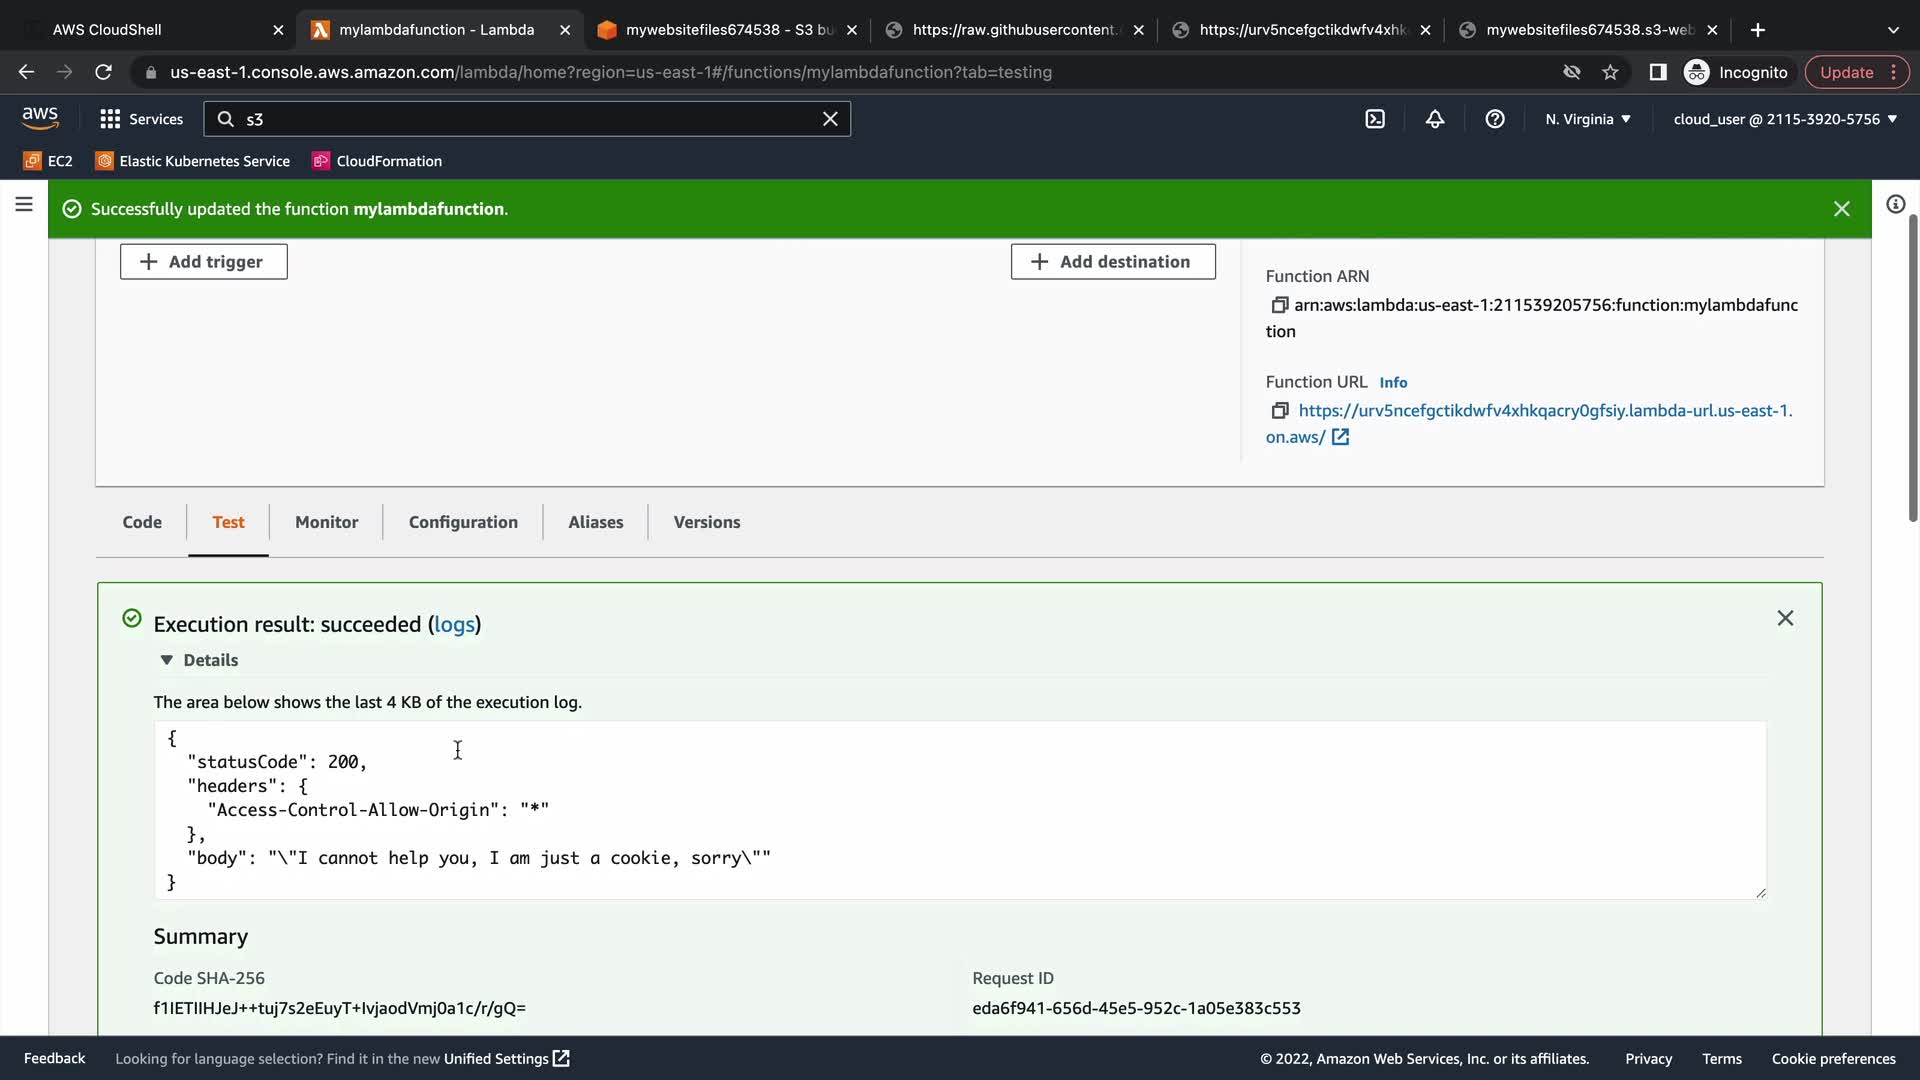Click the Add trigger button
This screenshot has width=1920, height=1080.
click(x=204, y=262)
